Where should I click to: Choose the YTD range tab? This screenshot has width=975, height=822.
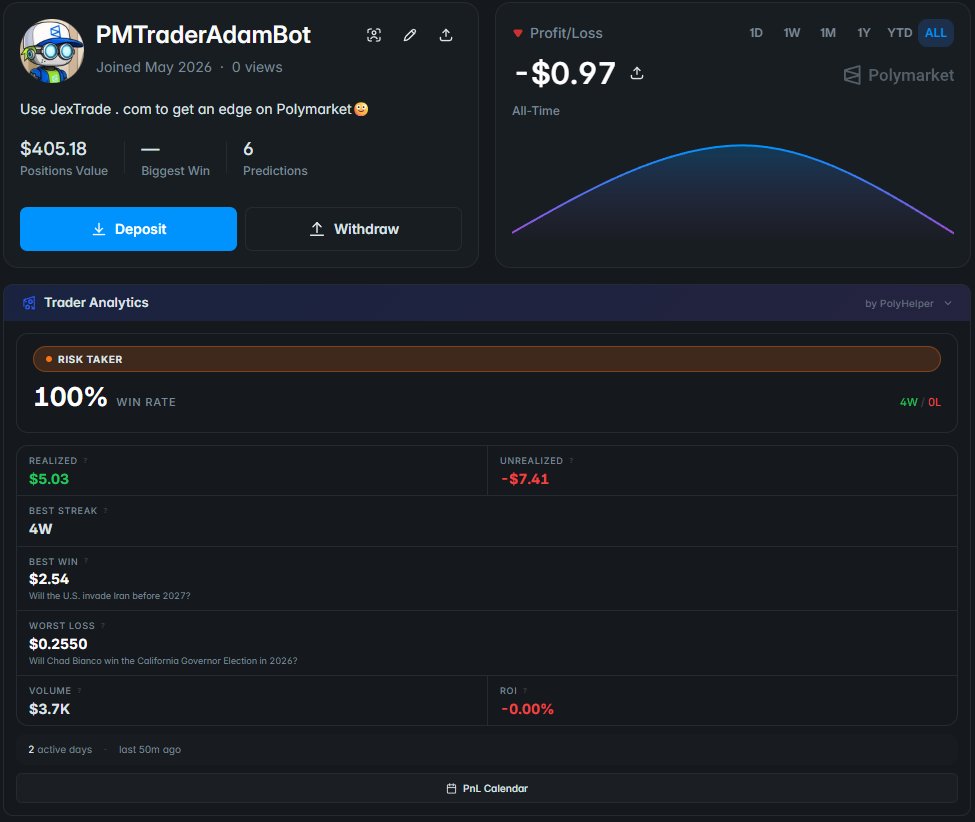[899, 33]
